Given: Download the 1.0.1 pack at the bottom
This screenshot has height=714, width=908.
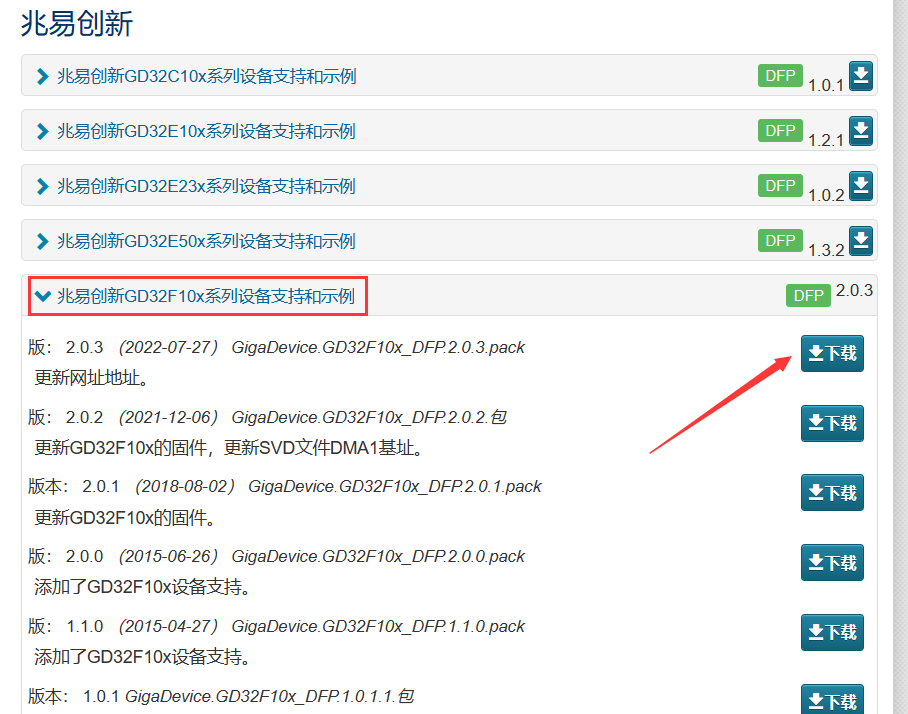Looking at the screenshot, I should click(832, 699).
